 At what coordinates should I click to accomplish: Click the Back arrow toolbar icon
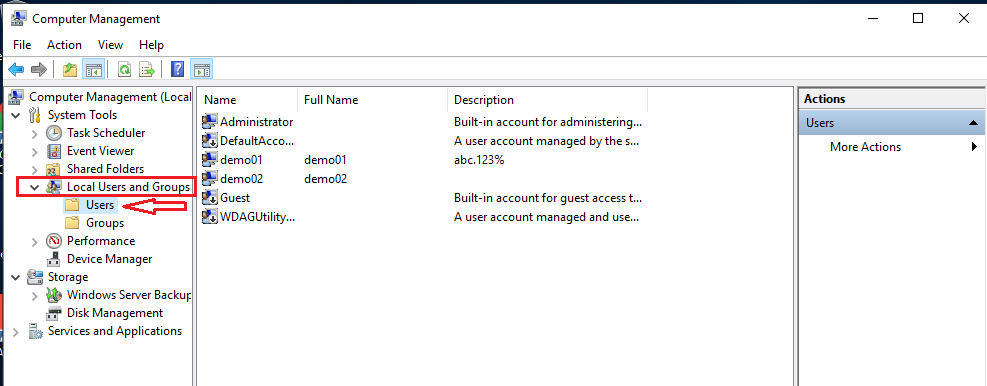coord(16,69)
